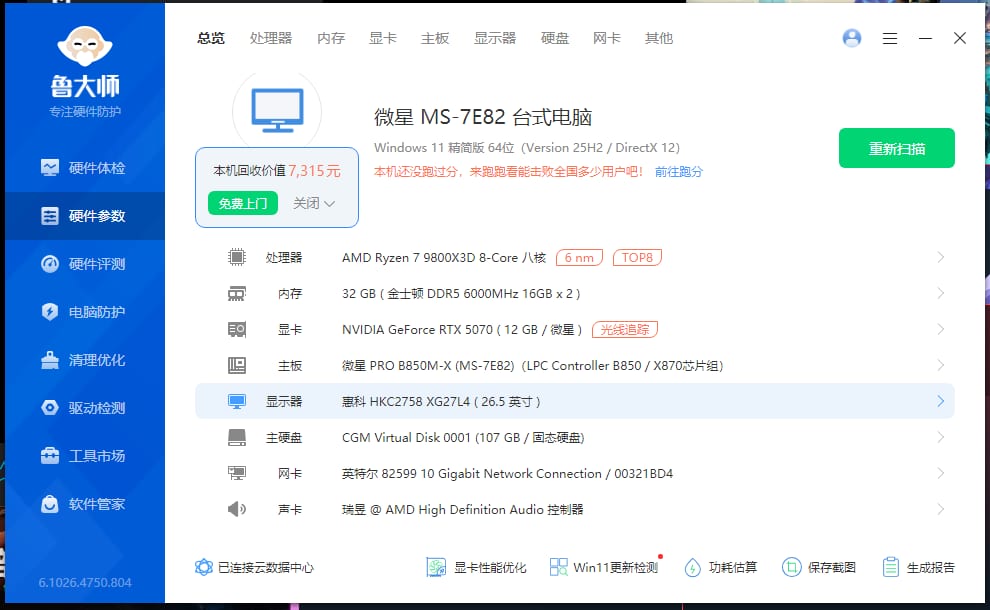
Task: Click the main hard disk icon
Action: 237,438
